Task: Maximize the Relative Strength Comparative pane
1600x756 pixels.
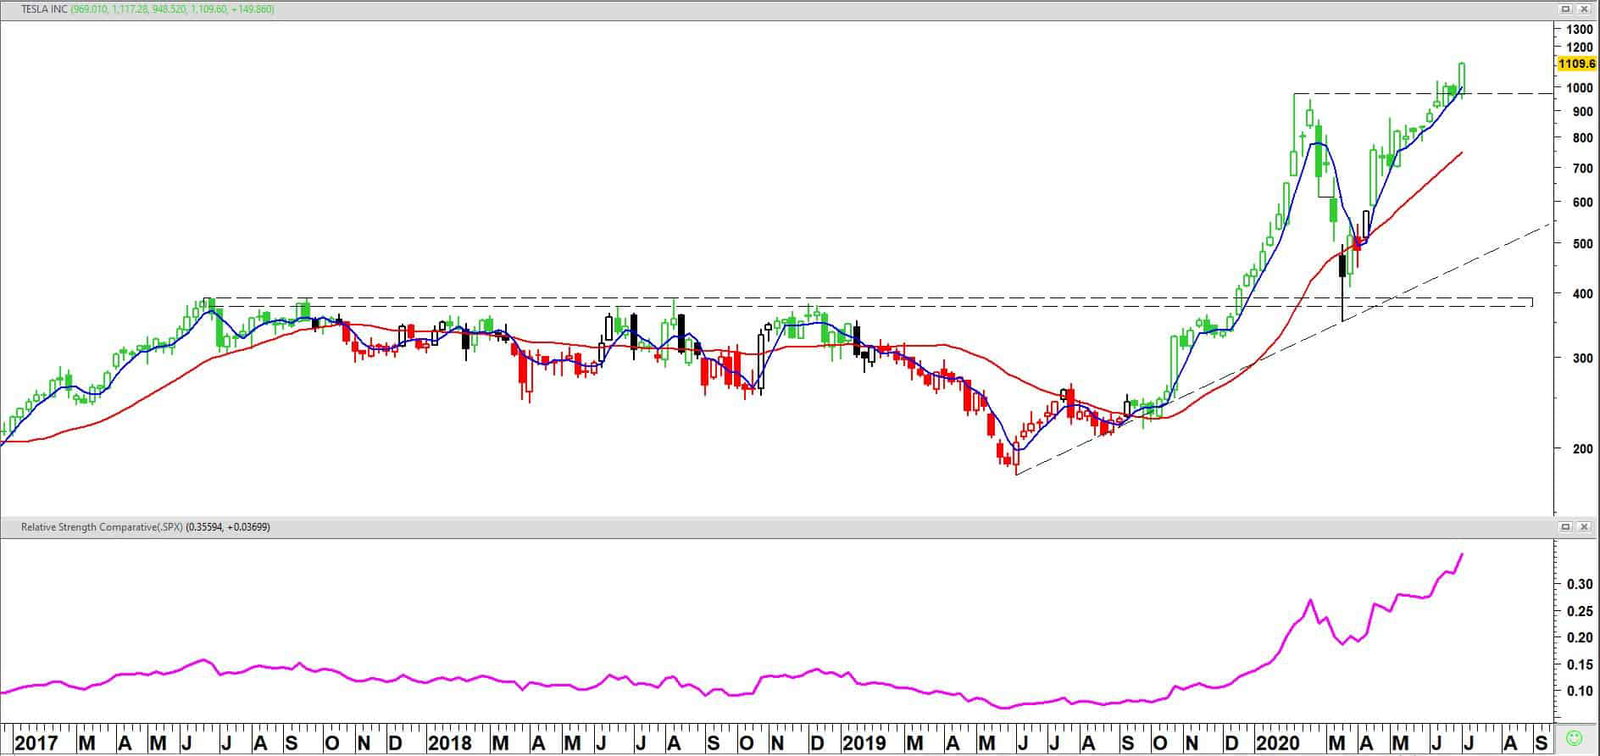Action: [x=1566, y=527]
